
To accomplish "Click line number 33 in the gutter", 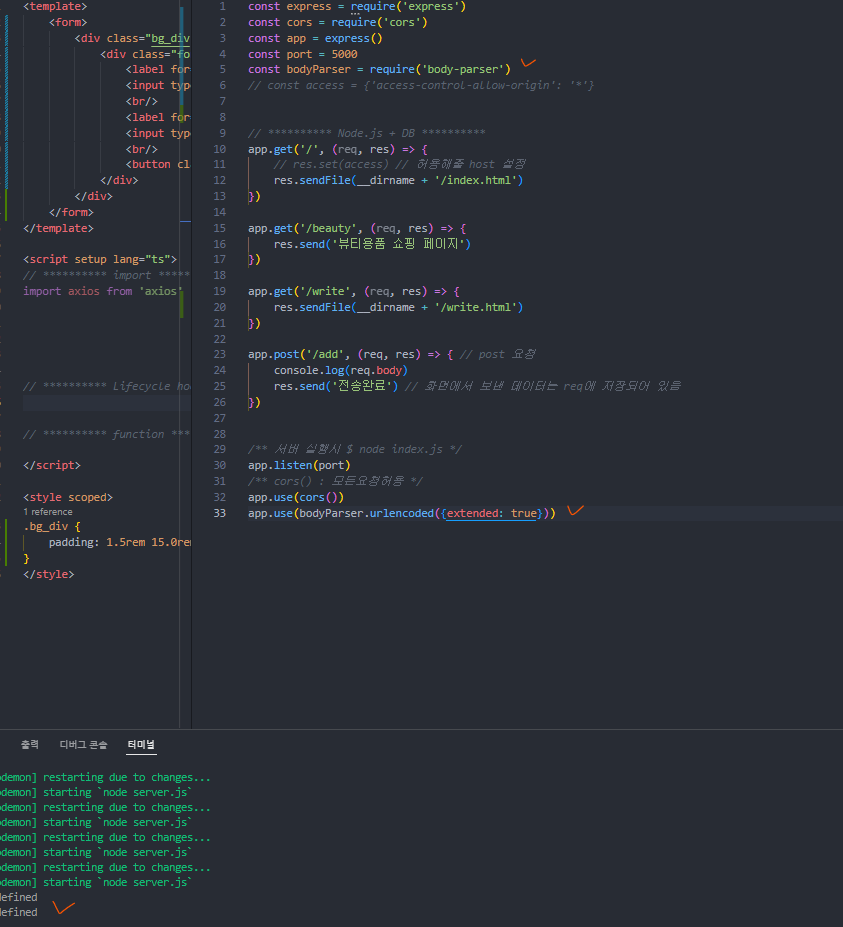I will [220, 514].
